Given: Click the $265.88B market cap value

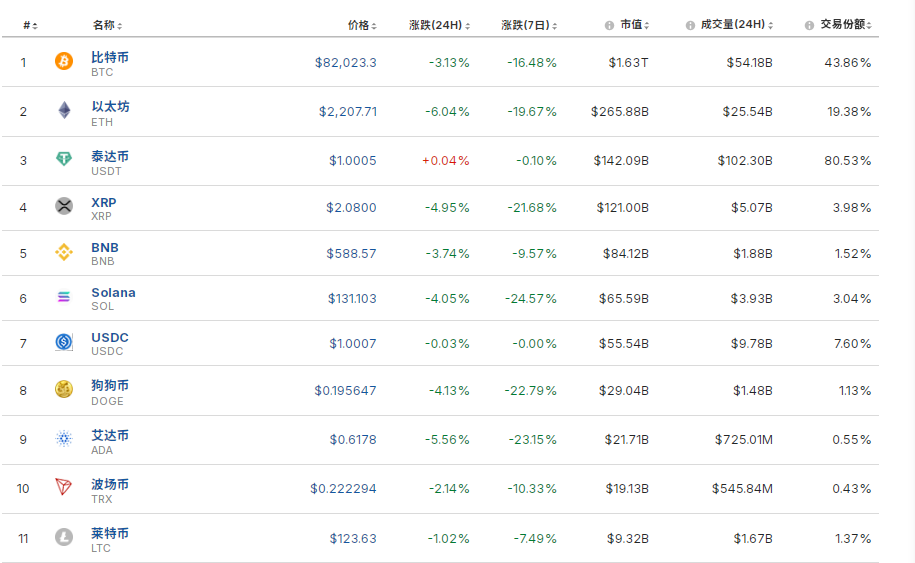Looking at the screenshot, I should tap(620, 111).
